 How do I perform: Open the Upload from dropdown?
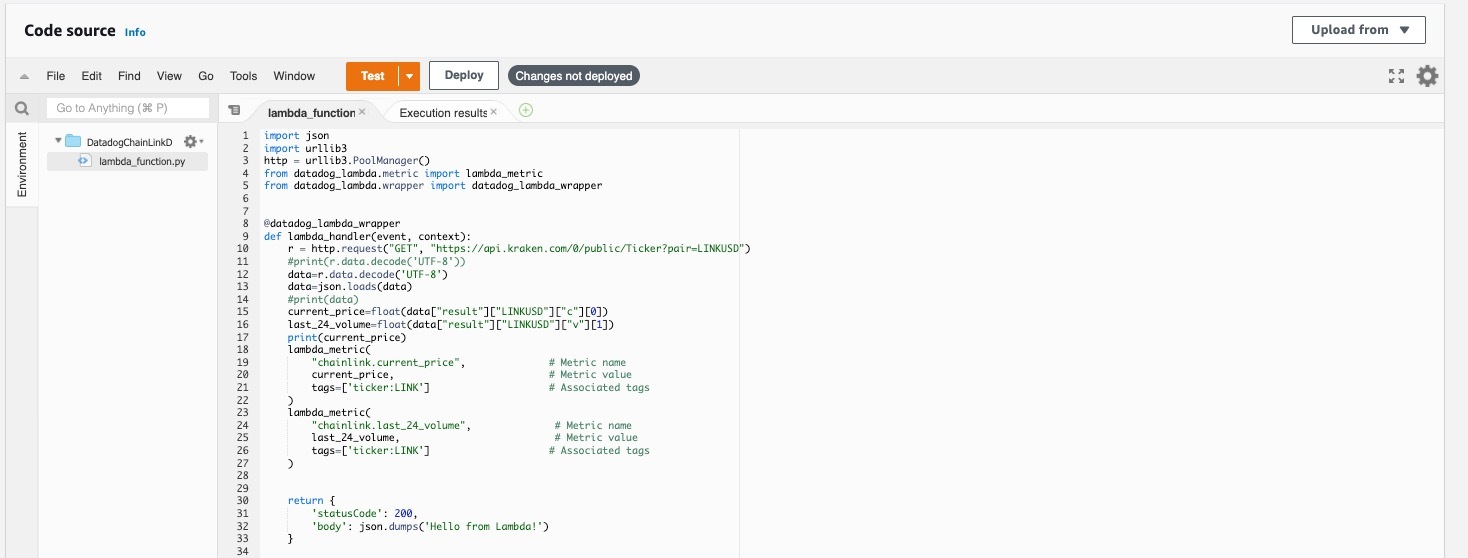[x=1358, y=30]
